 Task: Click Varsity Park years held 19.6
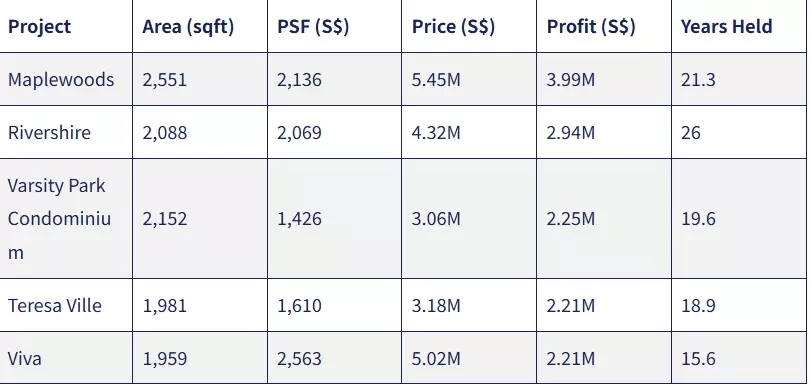(x=698, y=219)
